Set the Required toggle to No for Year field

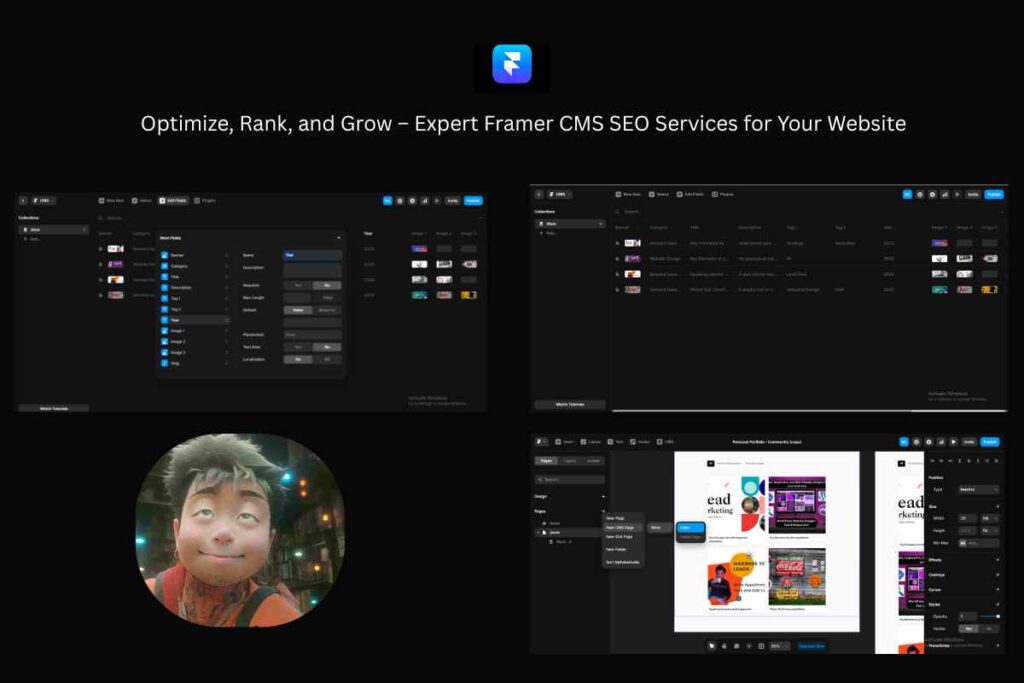point(327,285)
